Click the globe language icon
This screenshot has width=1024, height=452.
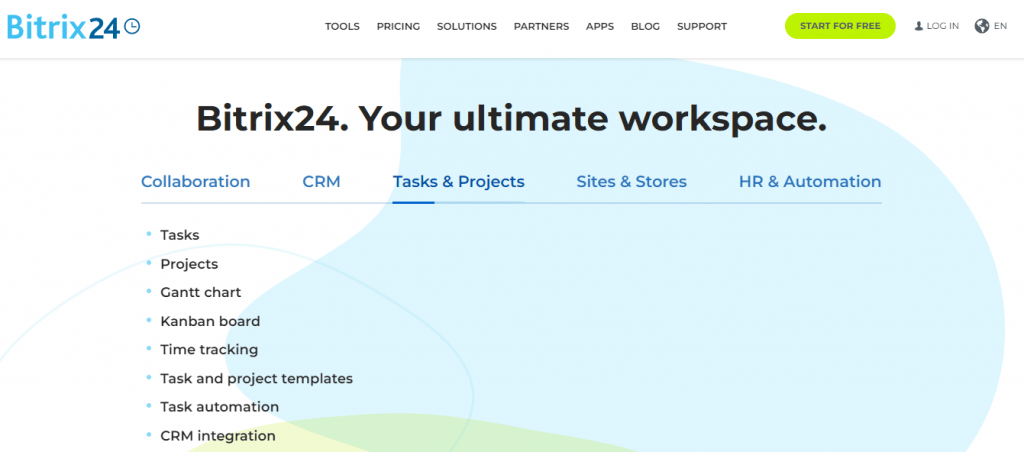coord(982,26)
